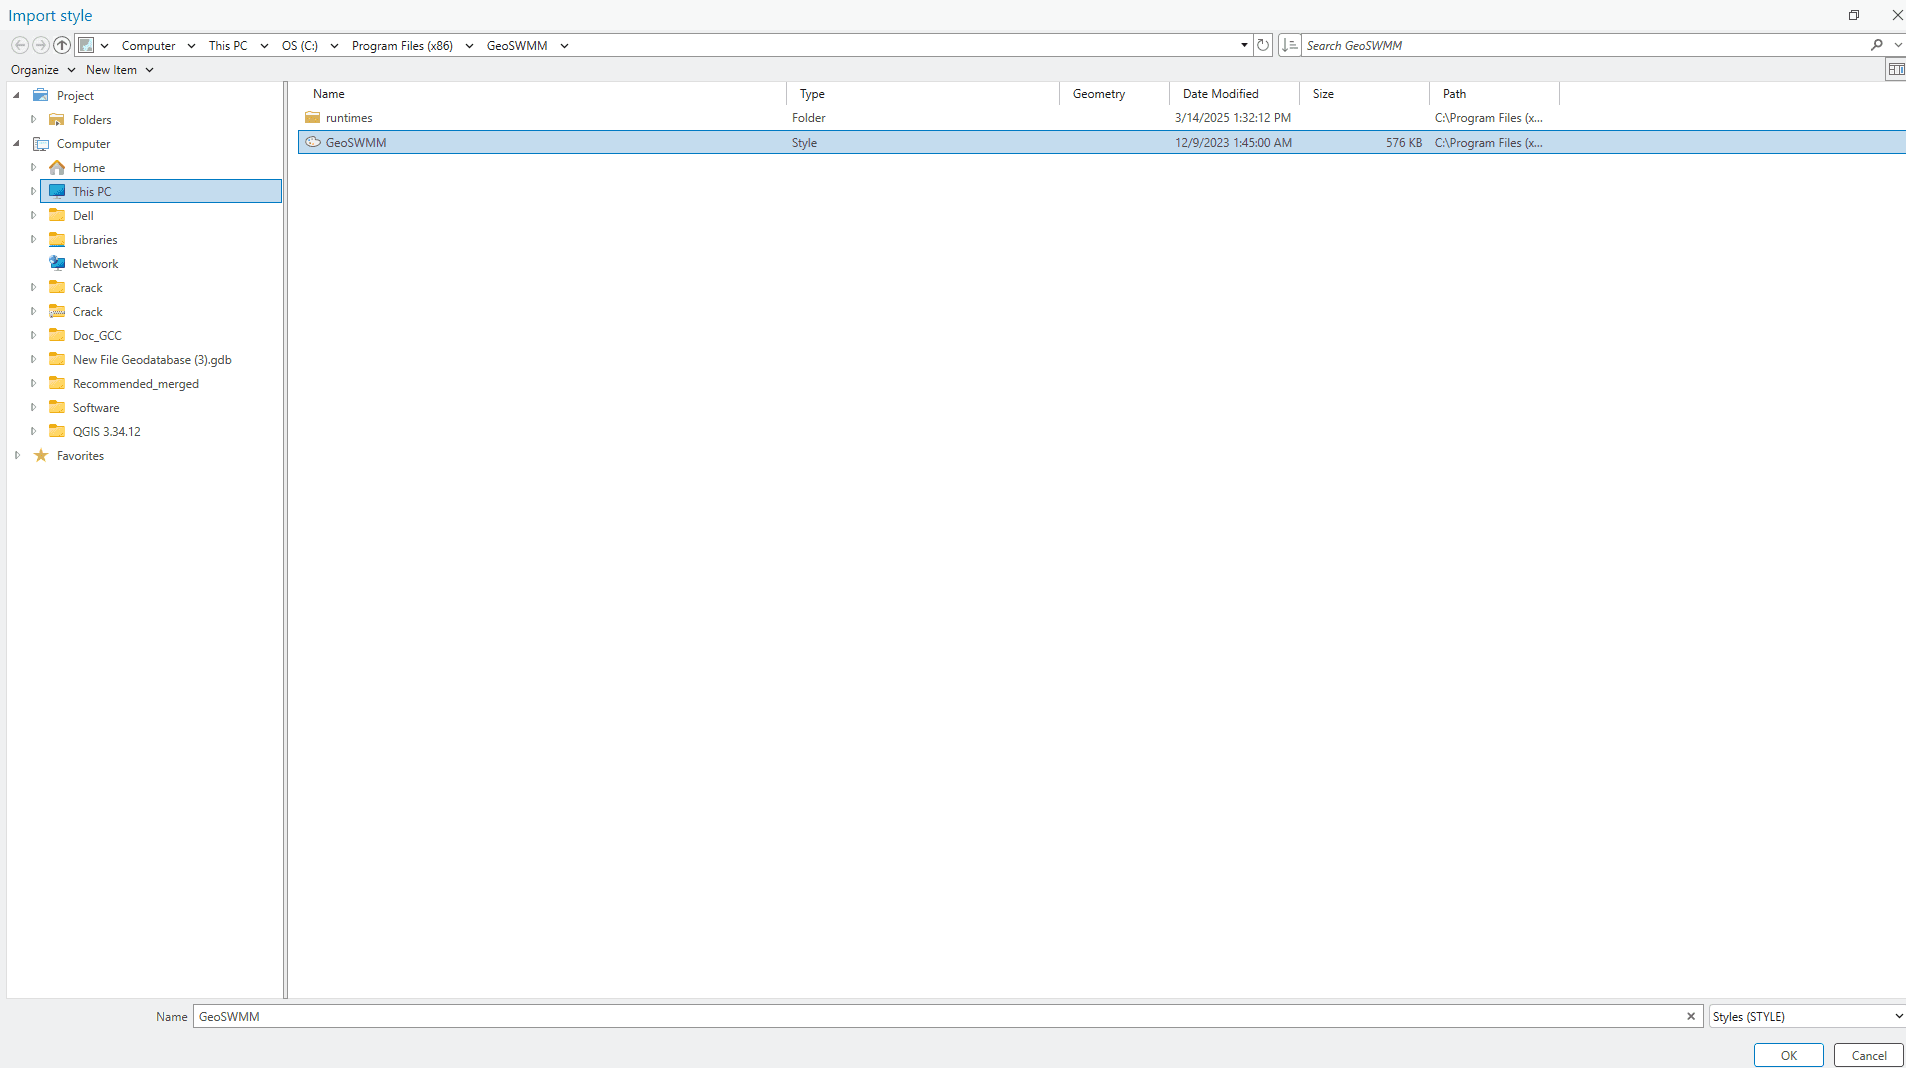Select Network in the sidebar
The height and width of the screenshot is (1068, 1906).
click(94, 263)
